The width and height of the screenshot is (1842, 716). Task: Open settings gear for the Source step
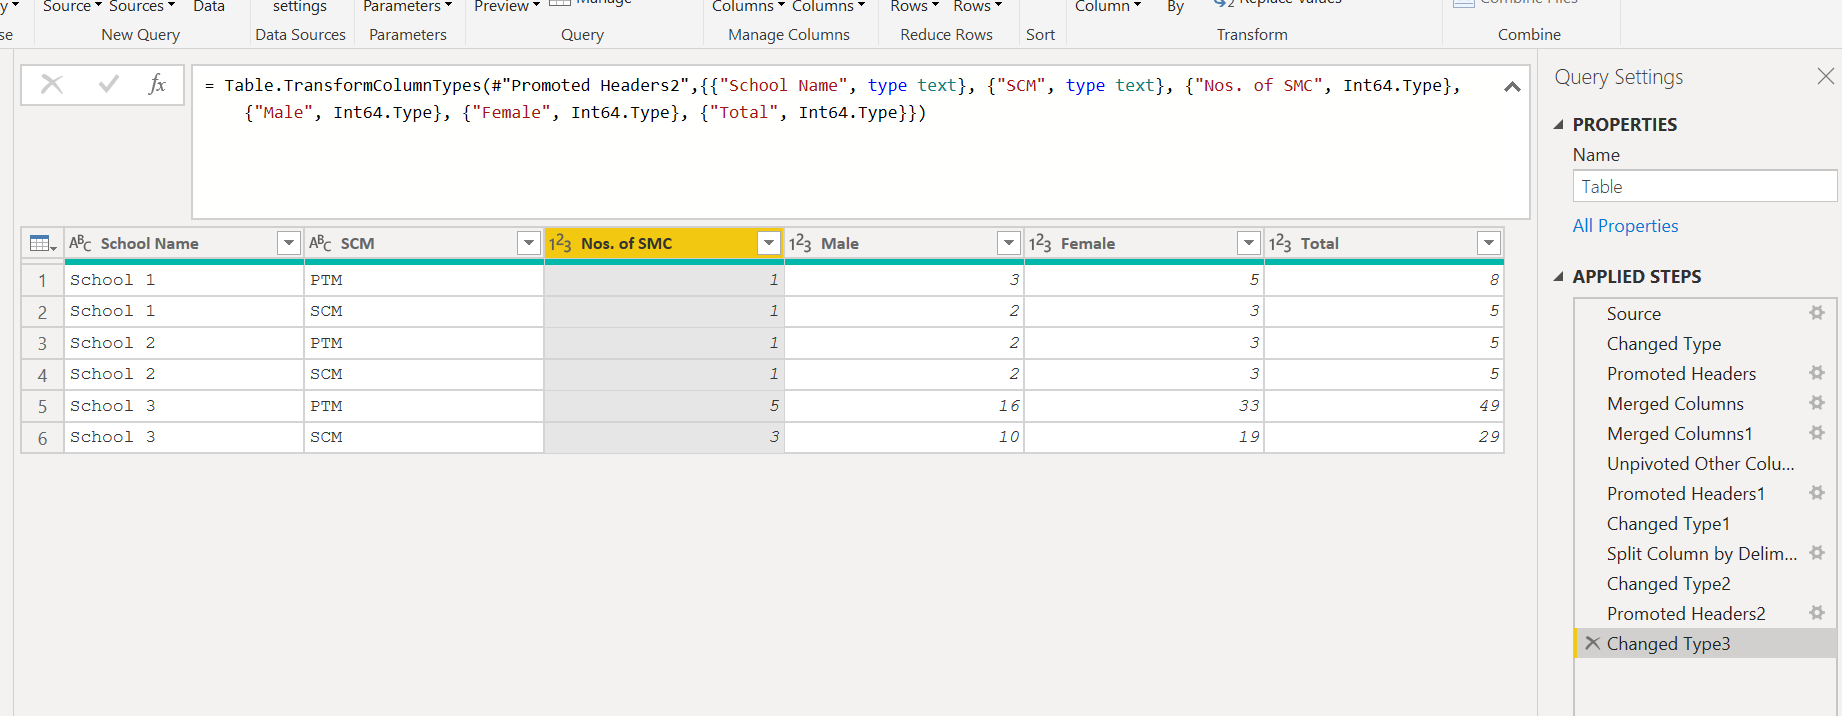click(x=1817, y=313)
